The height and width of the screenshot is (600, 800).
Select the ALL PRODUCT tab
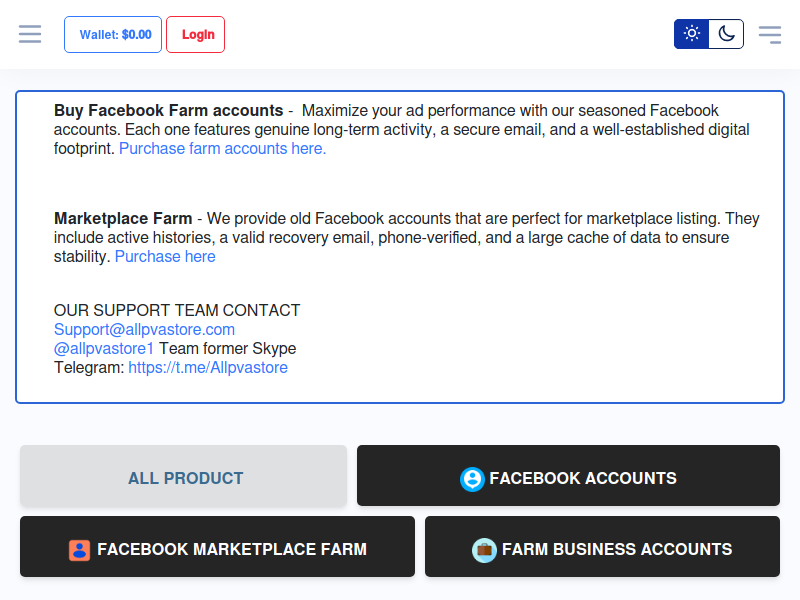[184, 478]
